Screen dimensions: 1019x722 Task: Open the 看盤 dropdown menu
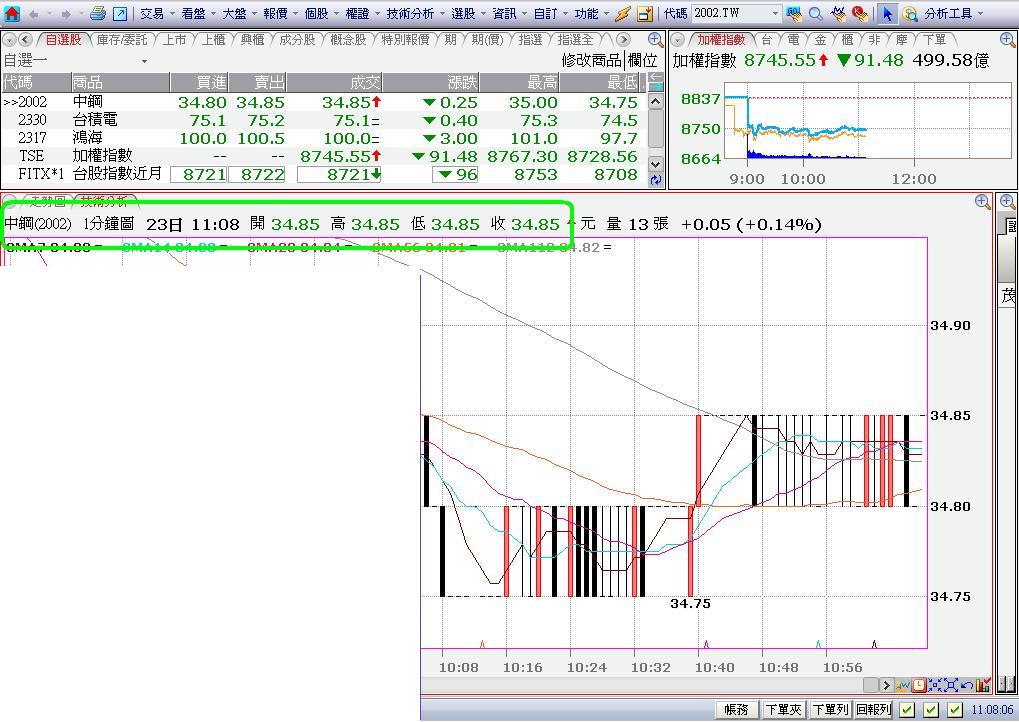tap(199, 13)
